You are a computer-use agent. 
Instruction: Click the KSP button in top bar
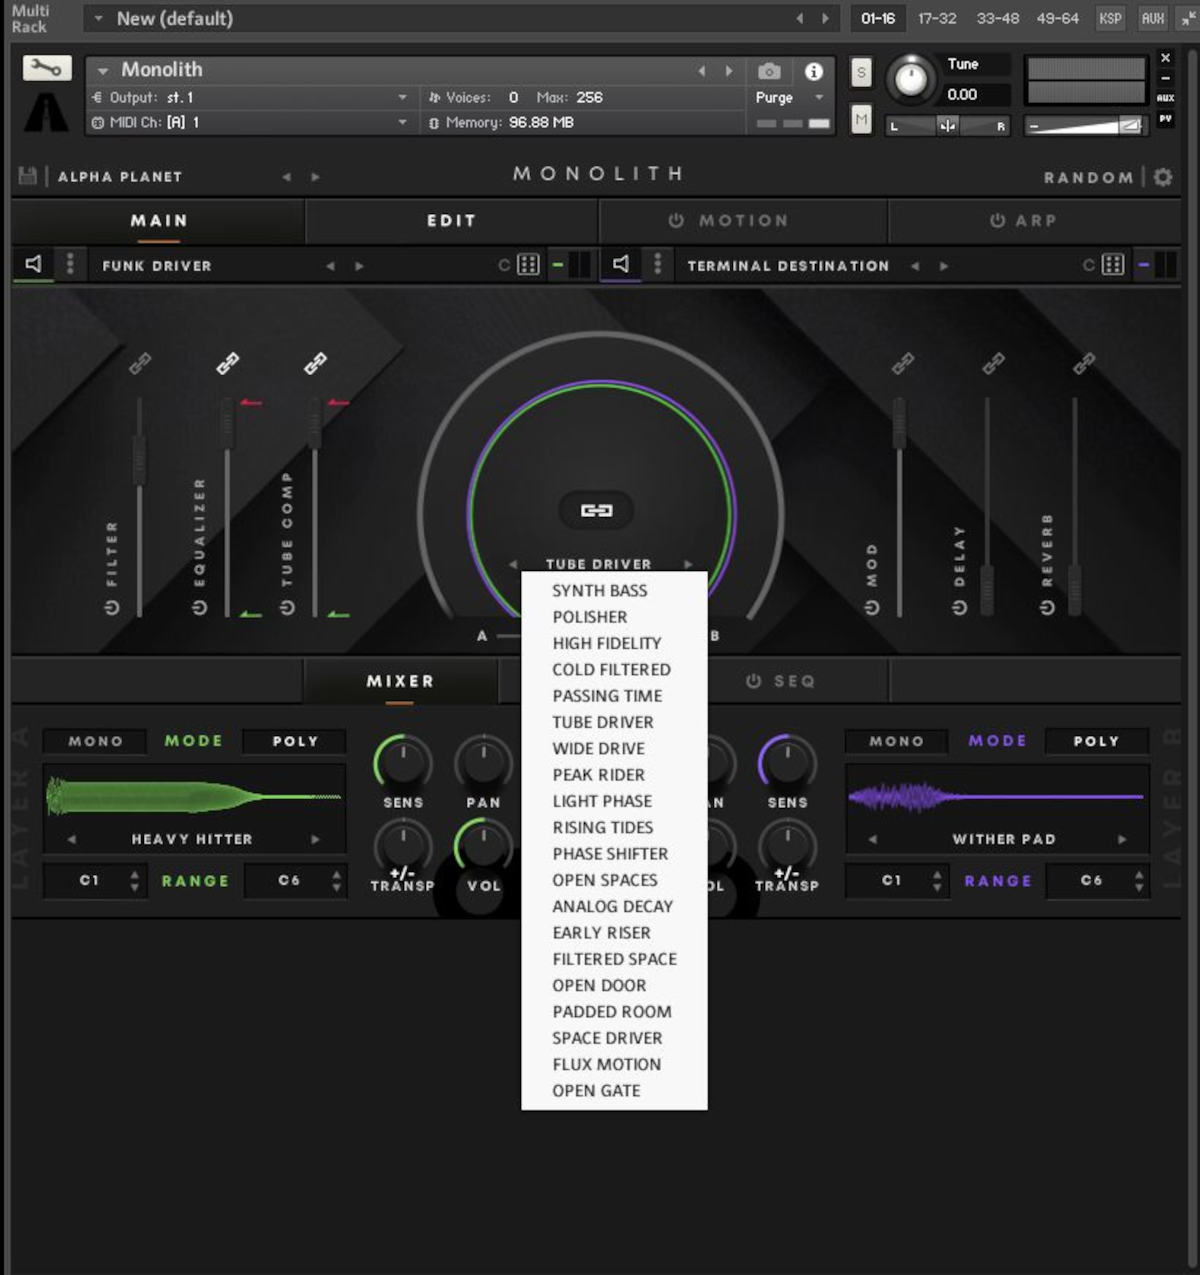[1110, 18]
